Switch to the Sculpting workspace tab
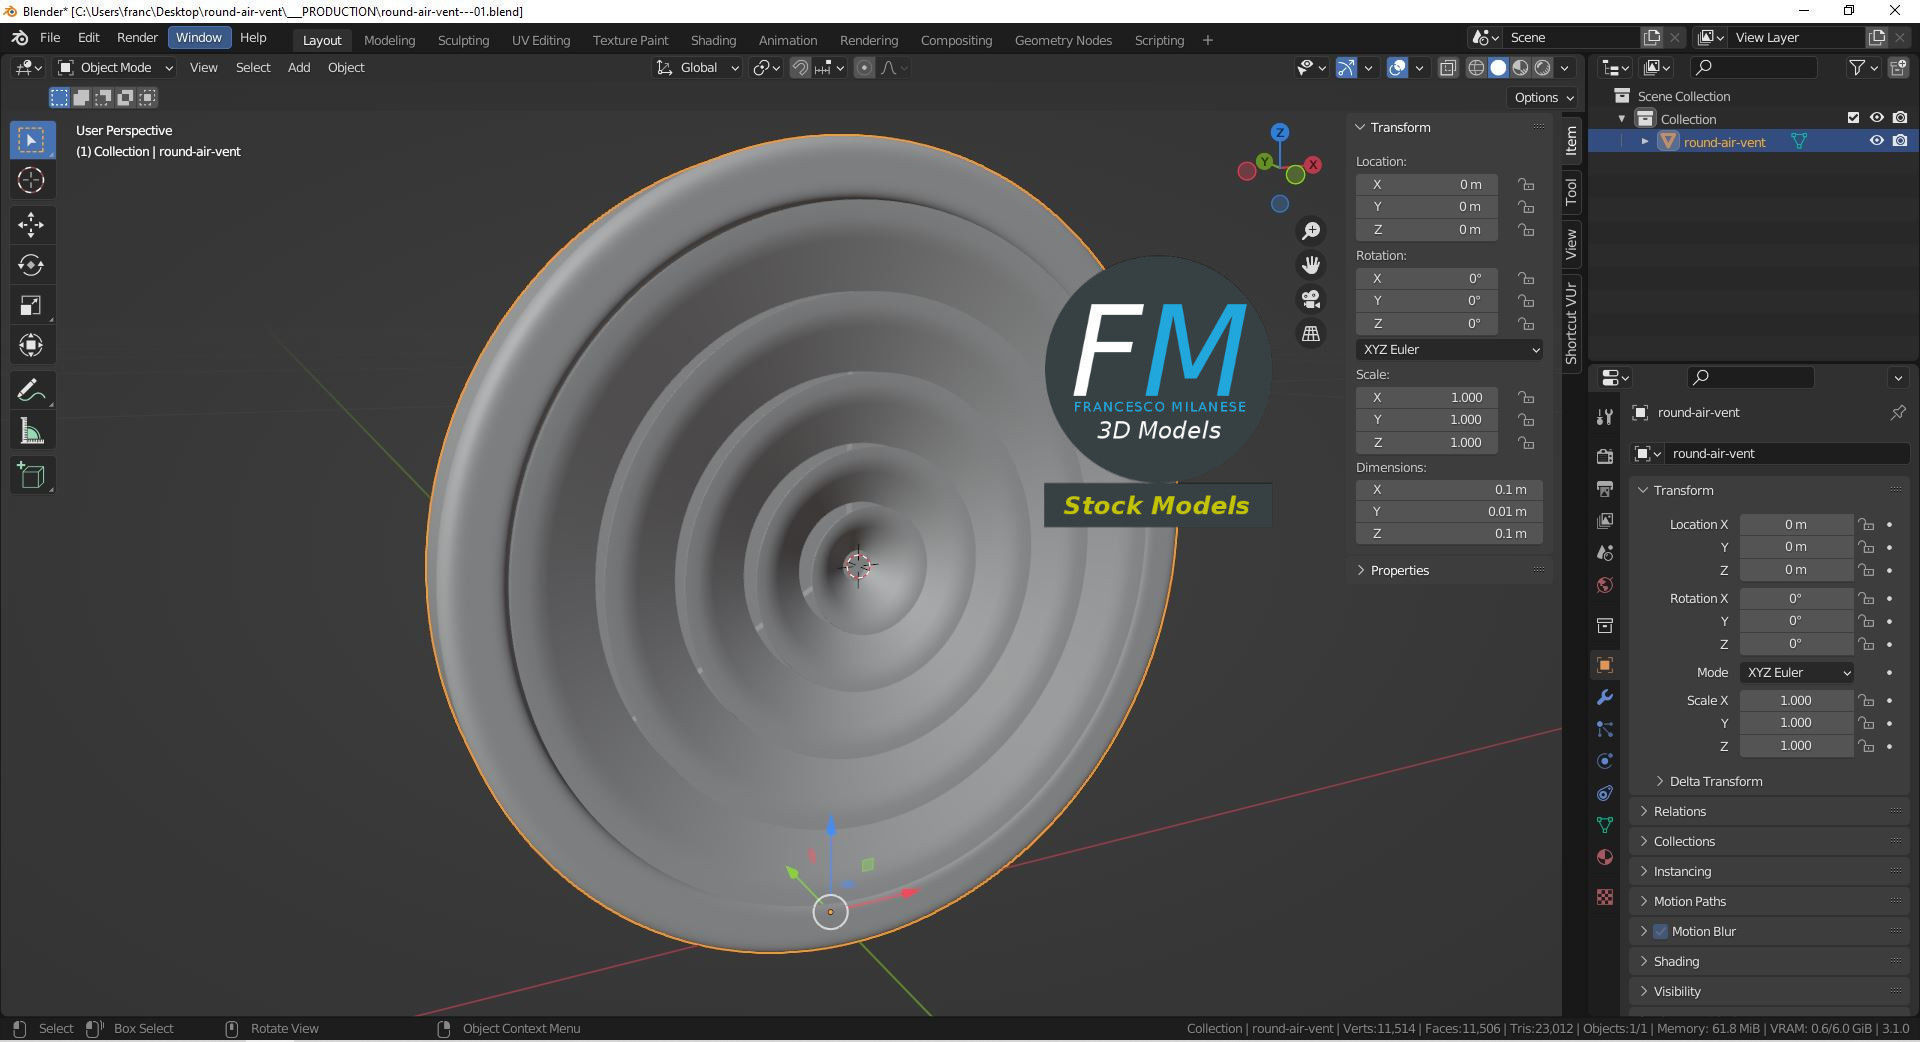This screenshot has width=1920, height=1042. pos(463,40)
